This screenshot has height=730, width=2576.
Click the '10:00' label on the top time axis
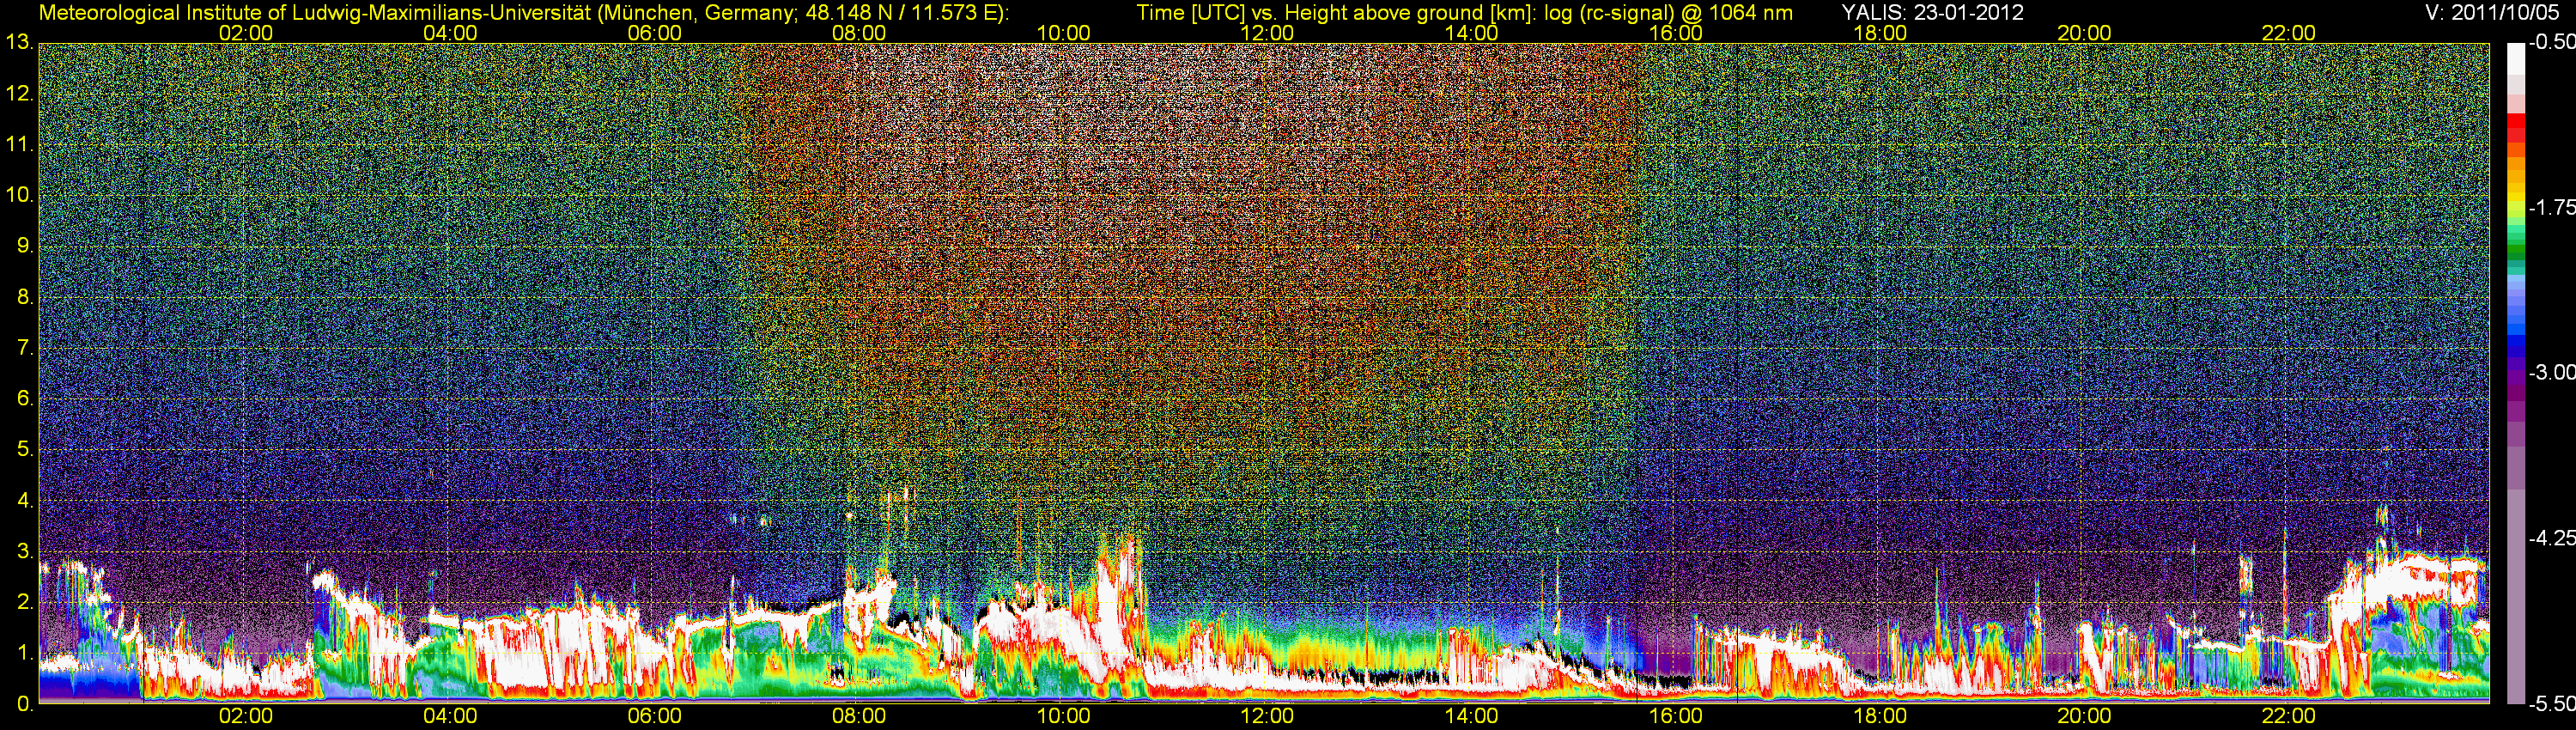pyautogui.click(x=1063, y=33)
